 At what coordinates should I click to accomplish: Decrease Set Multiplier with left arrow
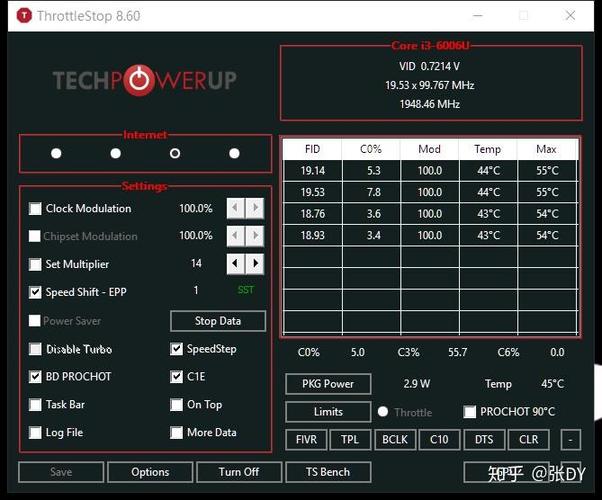point(235,264)
